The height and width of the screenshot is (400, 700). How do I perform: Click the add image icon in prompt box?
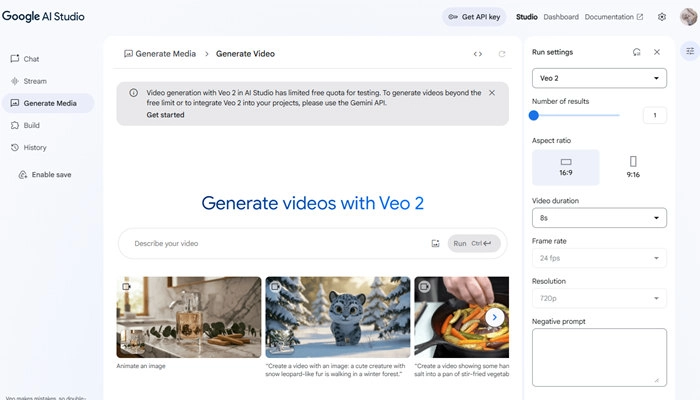tap(435, 243)
